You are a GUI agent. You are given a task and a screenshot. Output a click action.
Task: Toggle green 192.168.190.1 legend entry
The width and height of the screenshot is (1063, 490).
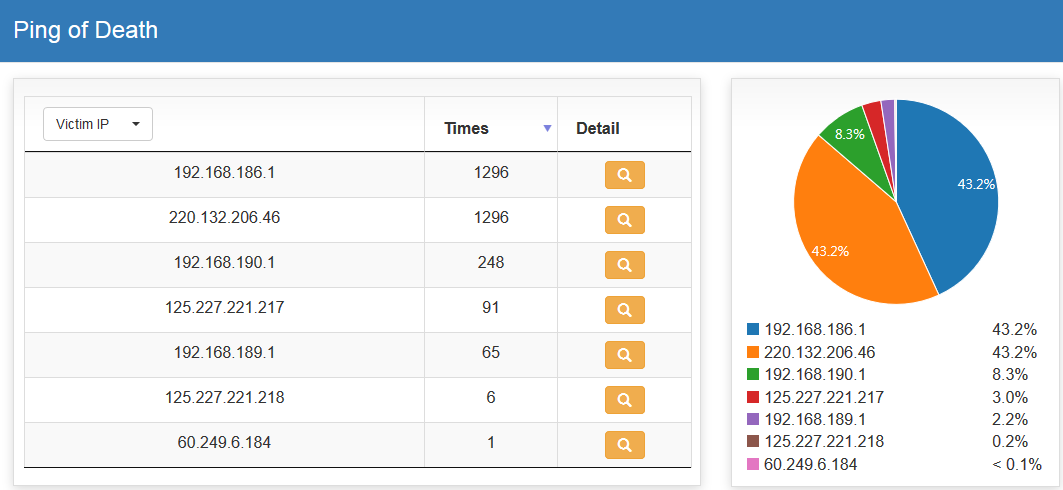click(814, 374)
